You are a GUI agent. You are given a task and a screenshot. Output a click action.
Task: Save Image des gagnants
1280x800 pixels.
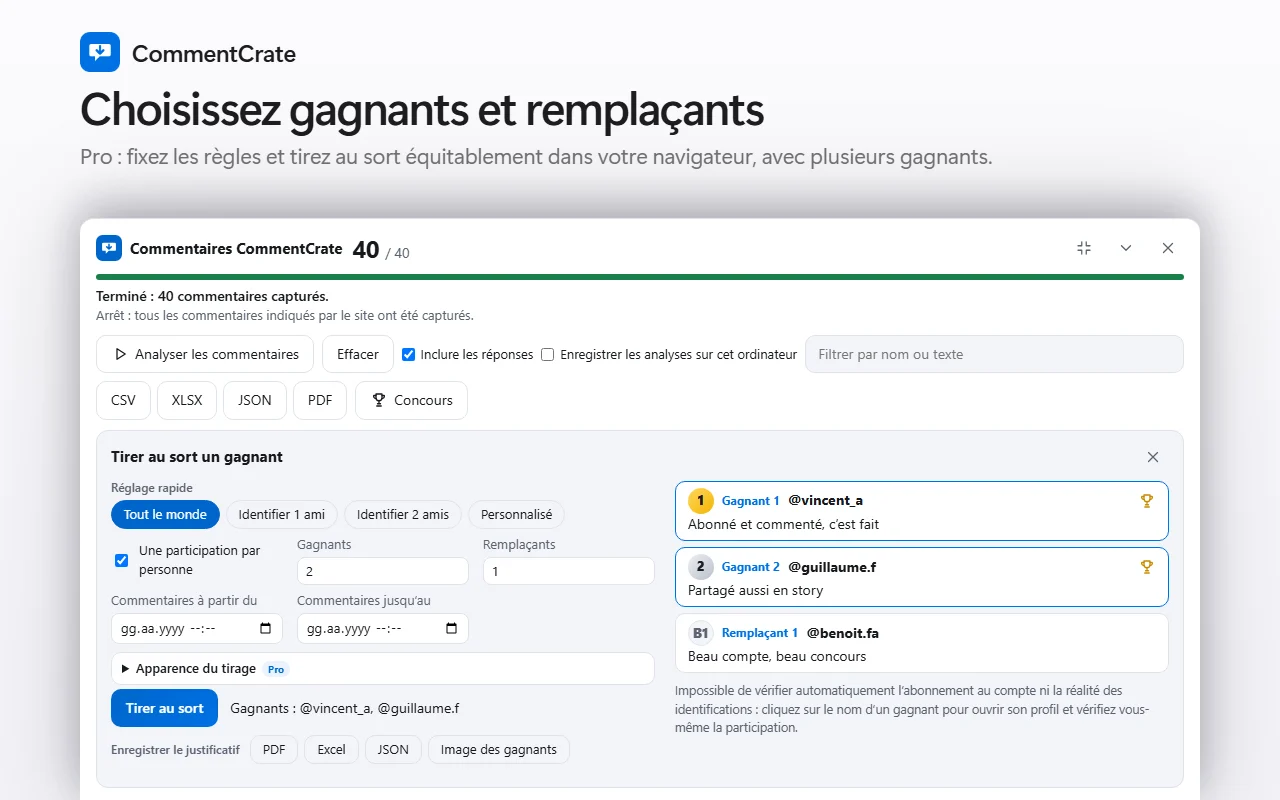[x=499, y=750]
